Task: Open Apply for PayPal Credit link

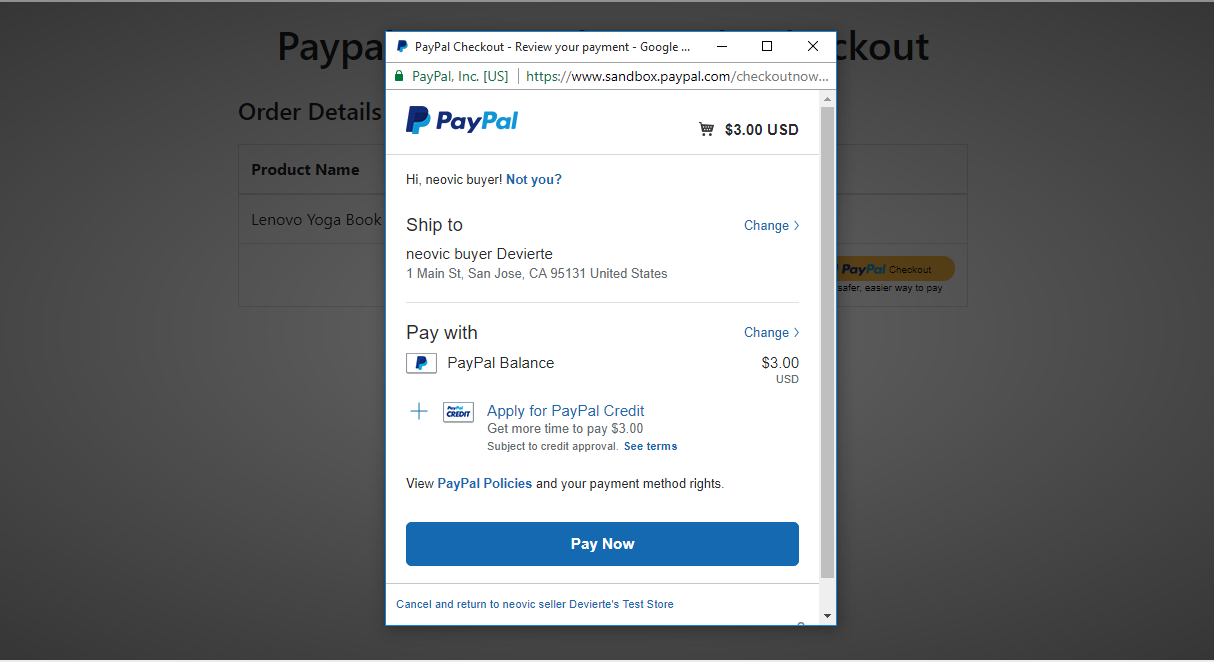Action: pos(565,411)
